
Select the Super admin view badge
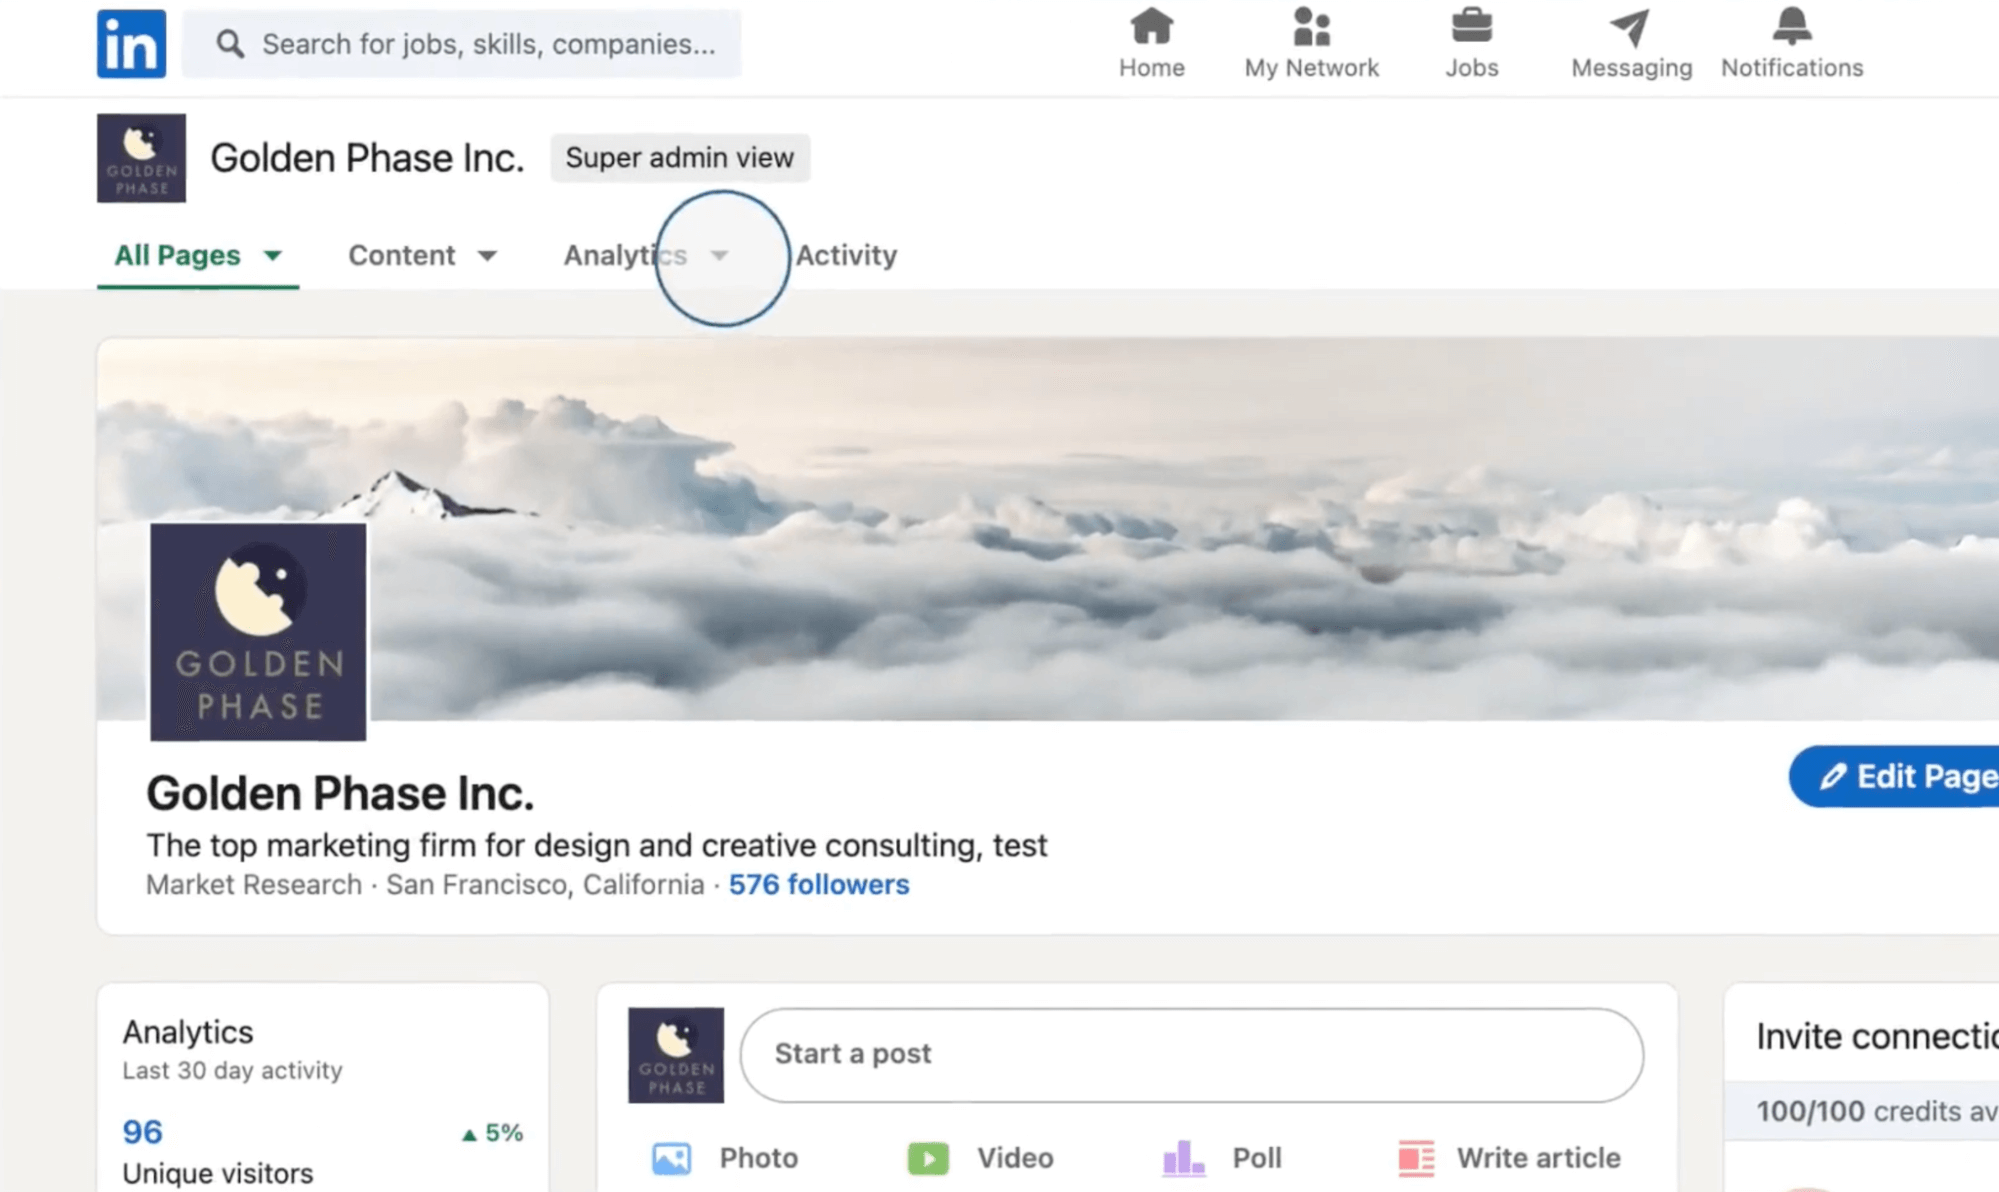[x=679, y=157]
